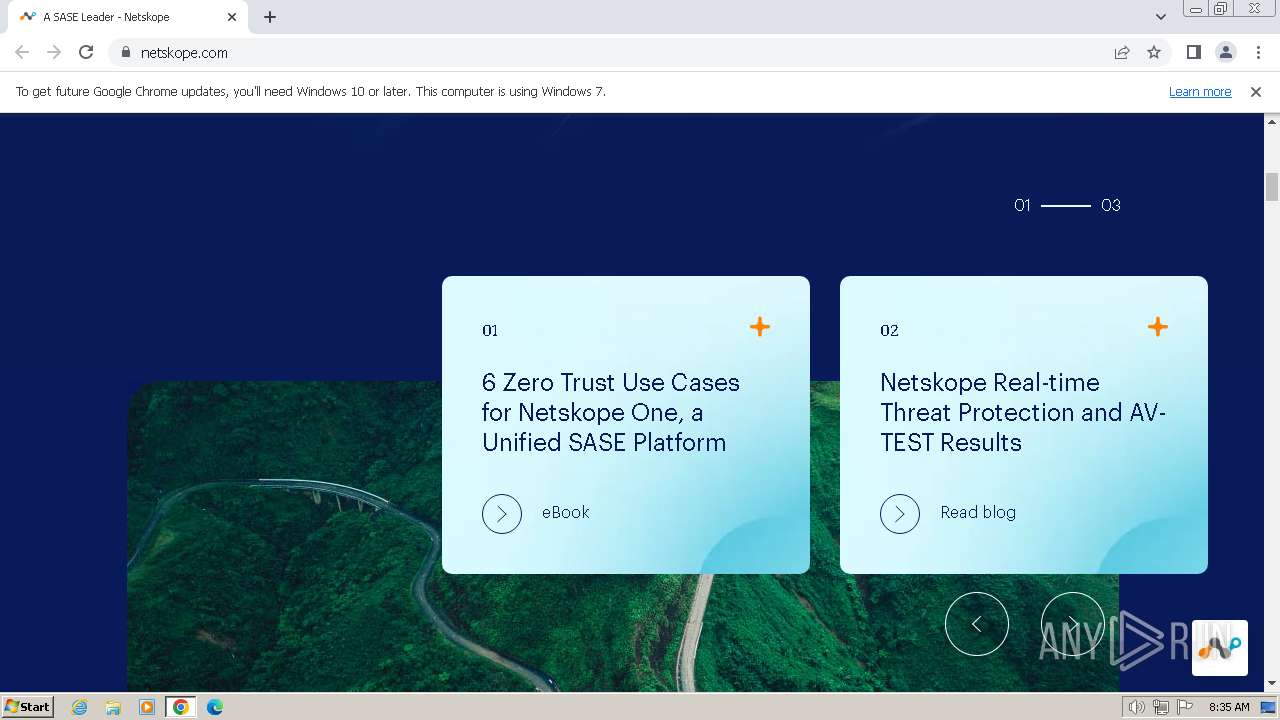Open a new tab with plus button
Image resolution: width=1280 pixels, height=720 pixels.
[270, 17]
